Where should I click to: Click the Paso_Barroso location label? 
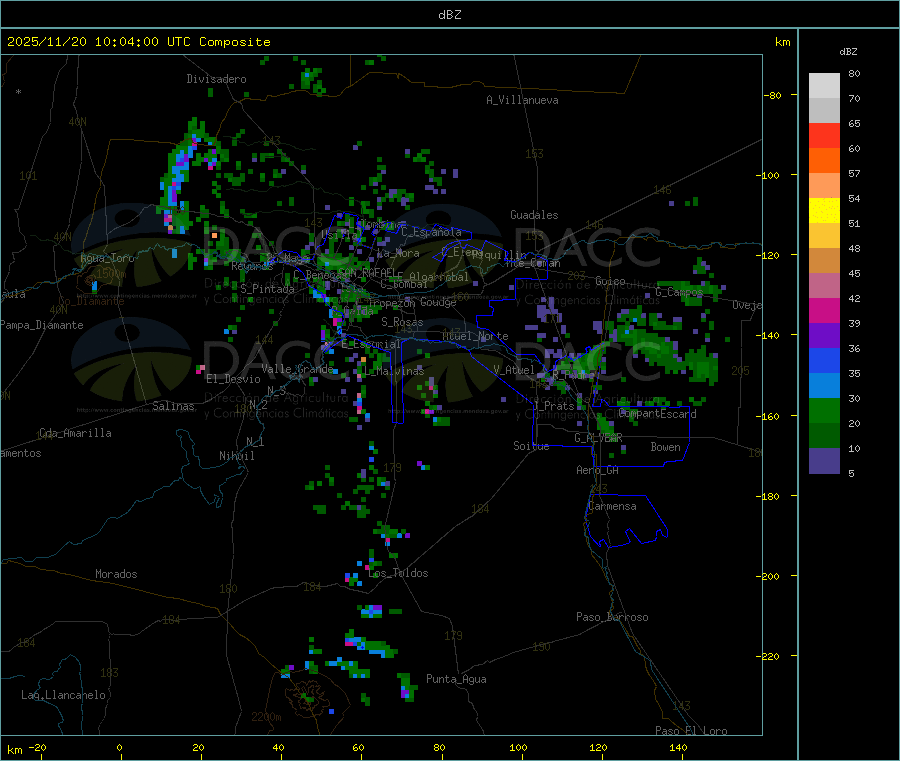point(612,617)
